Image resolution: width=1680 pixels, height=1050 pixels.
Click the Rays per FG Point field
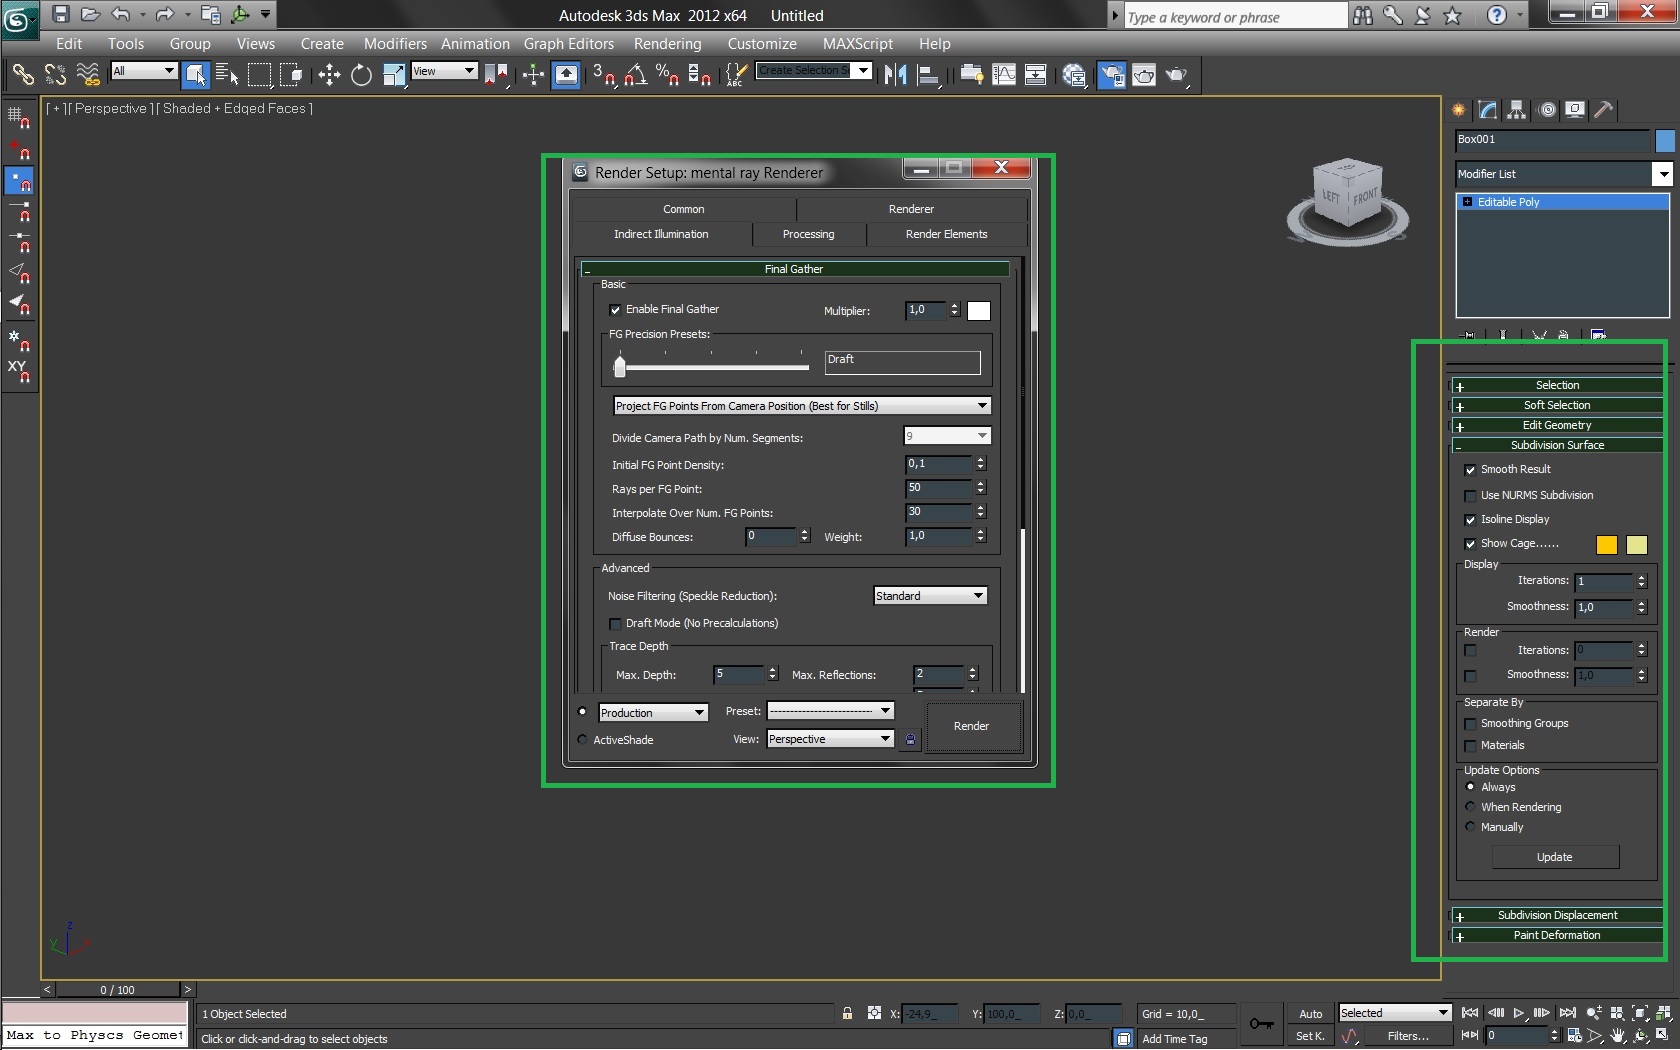click(938, 488)
